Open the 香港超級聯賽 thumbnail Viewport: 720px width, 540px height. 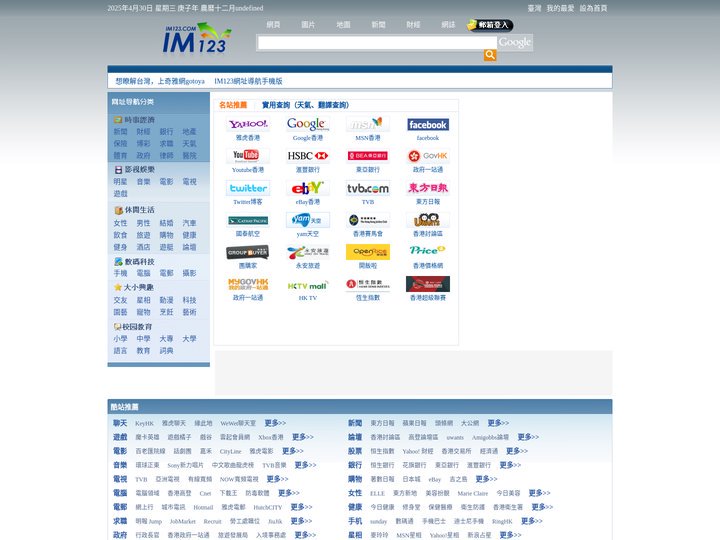[428, 284]
